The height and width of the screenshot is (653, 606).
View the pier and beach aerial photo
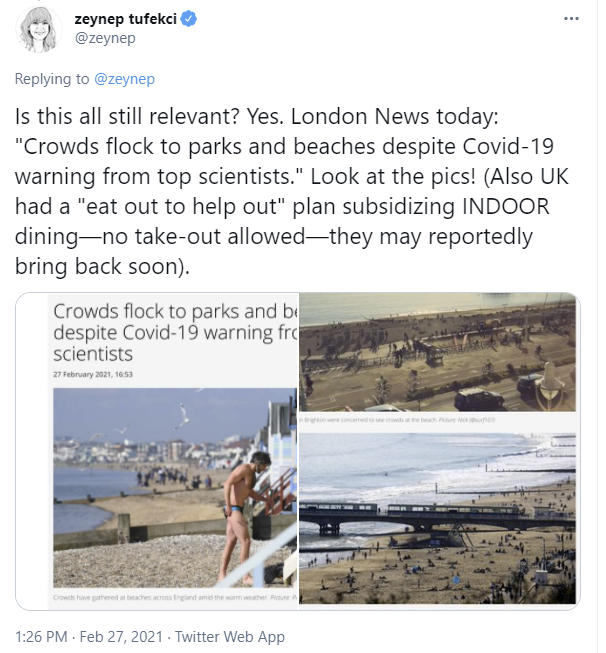(x=437, y=518)
